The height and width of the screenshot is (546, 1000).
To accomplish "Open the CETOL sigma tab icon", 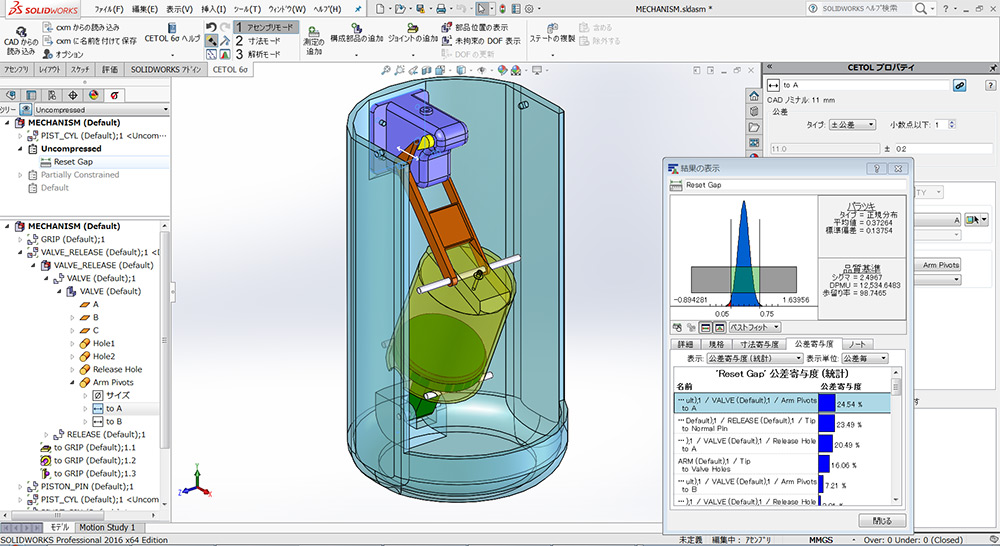I will point(114,95).
